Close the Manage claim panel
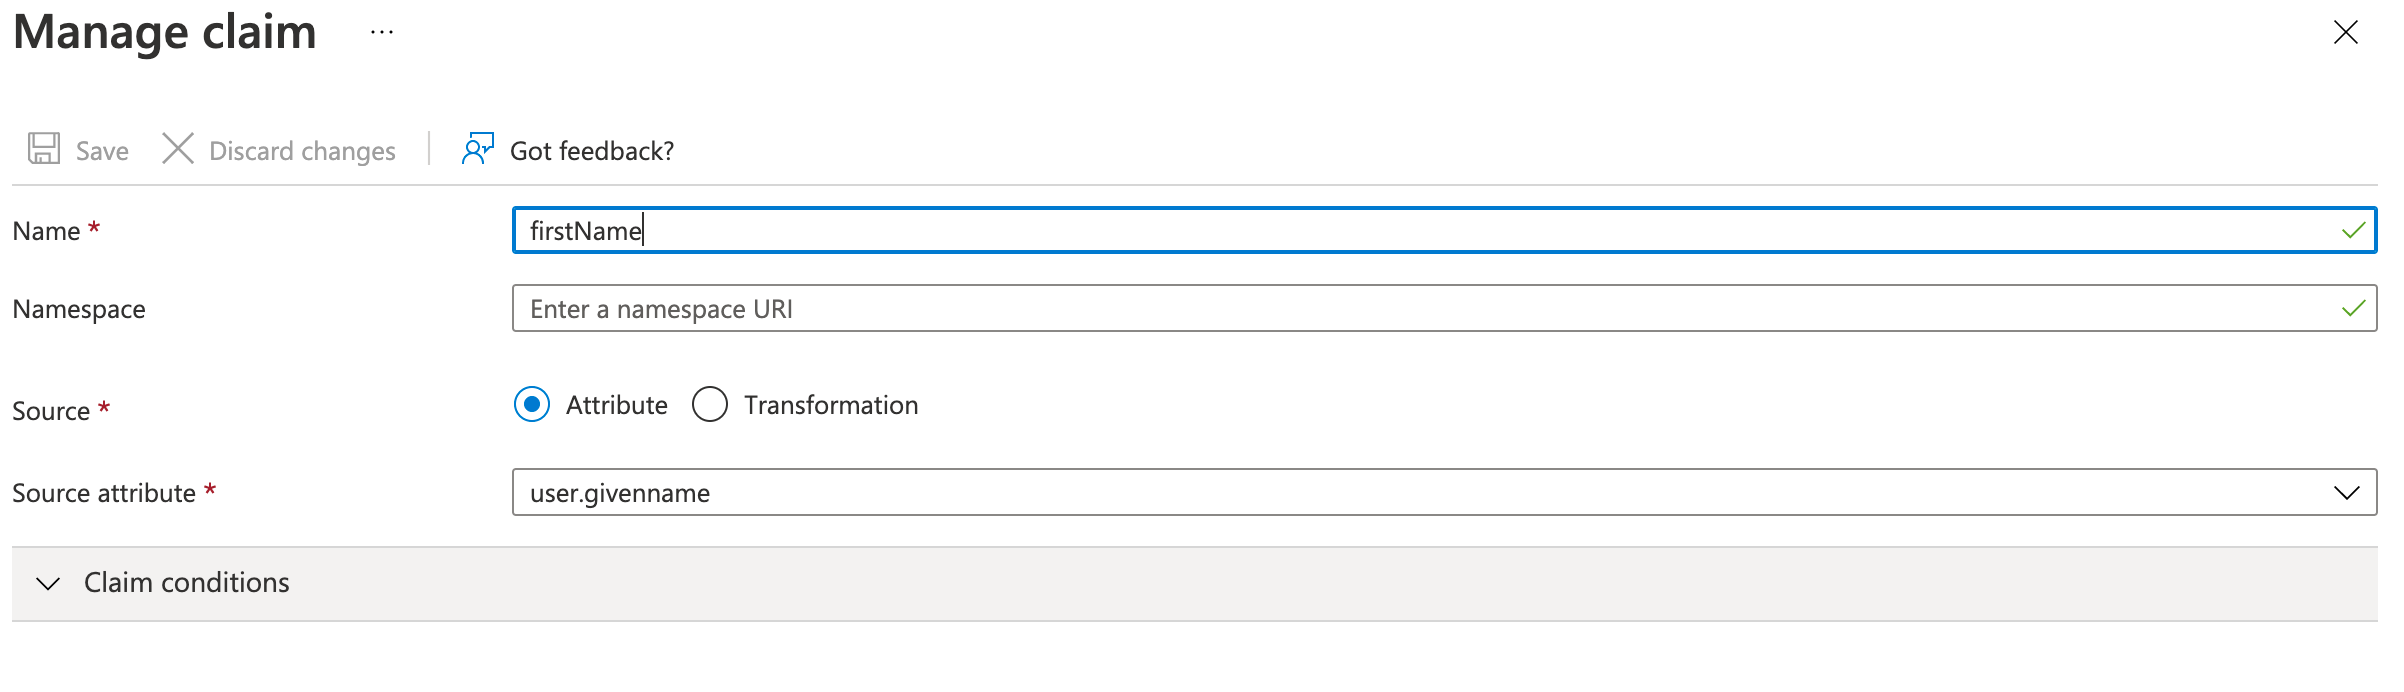 [x=2345, y=32]
